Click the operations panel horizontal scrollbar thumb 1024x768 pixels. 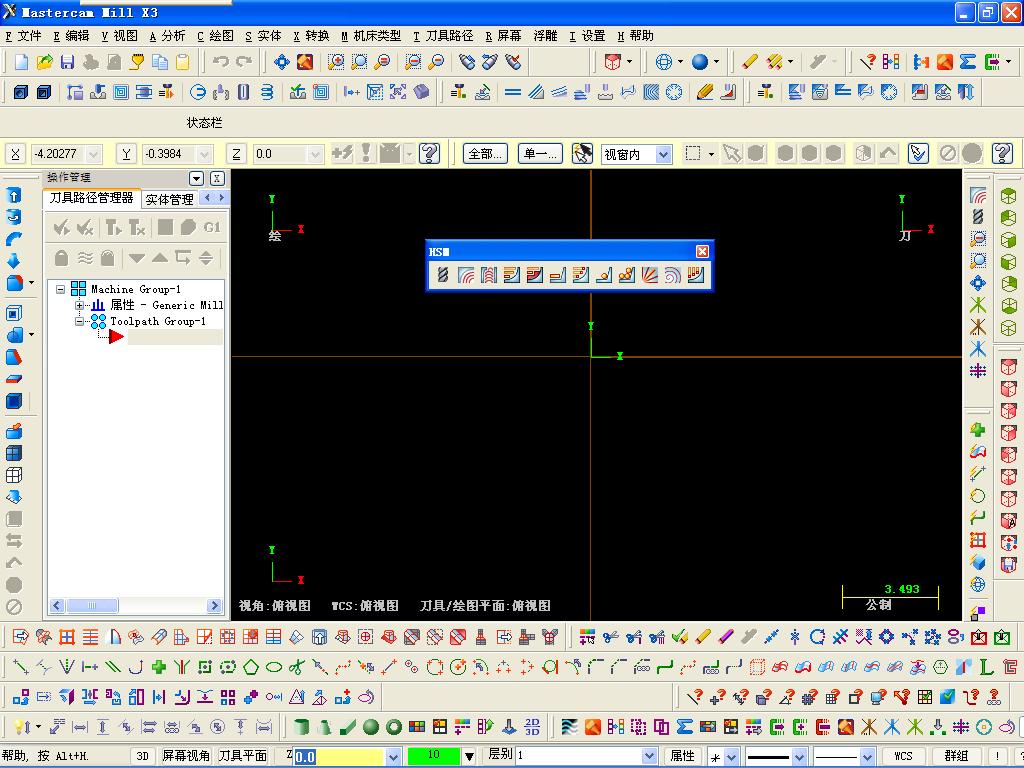pyautogui.click(x=92, y=606)
